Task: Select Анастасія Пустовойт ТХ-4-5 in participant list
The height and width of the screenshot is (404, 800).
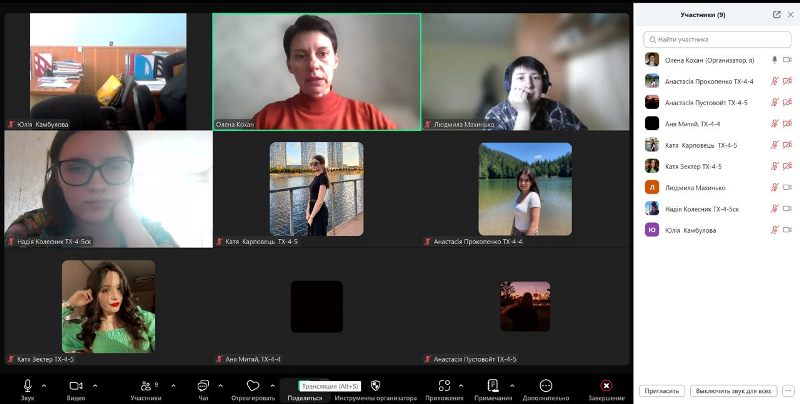Action: point(717,103)
